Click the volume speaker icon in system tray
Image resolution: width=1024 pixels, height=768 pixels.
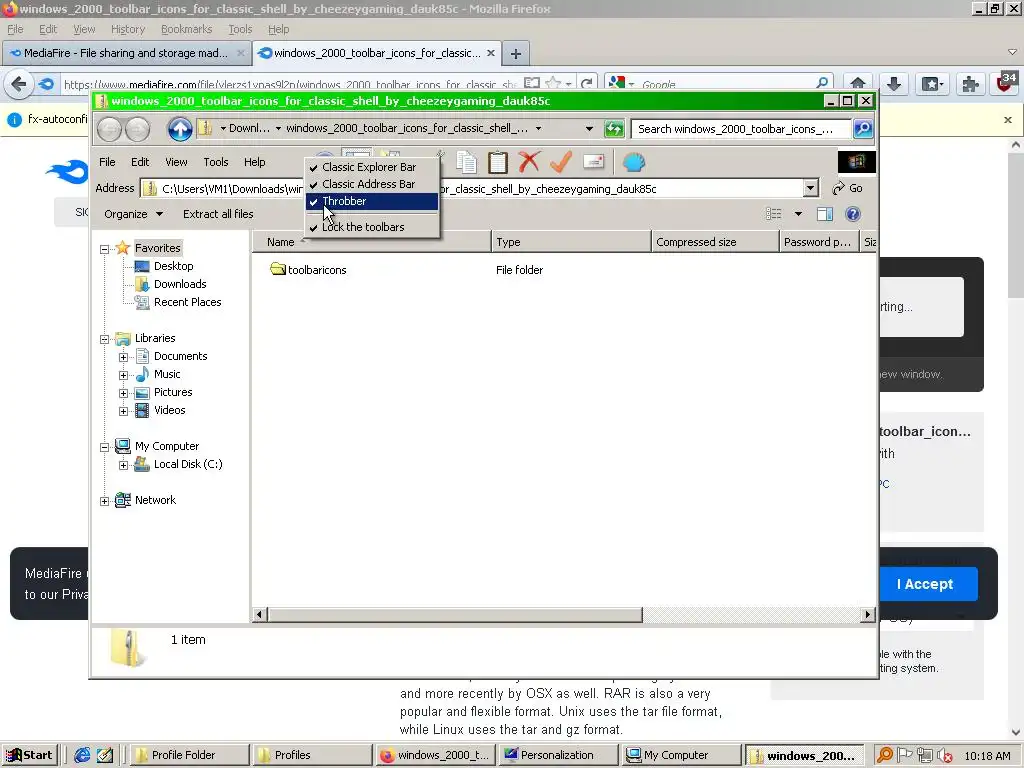[943, 756]
